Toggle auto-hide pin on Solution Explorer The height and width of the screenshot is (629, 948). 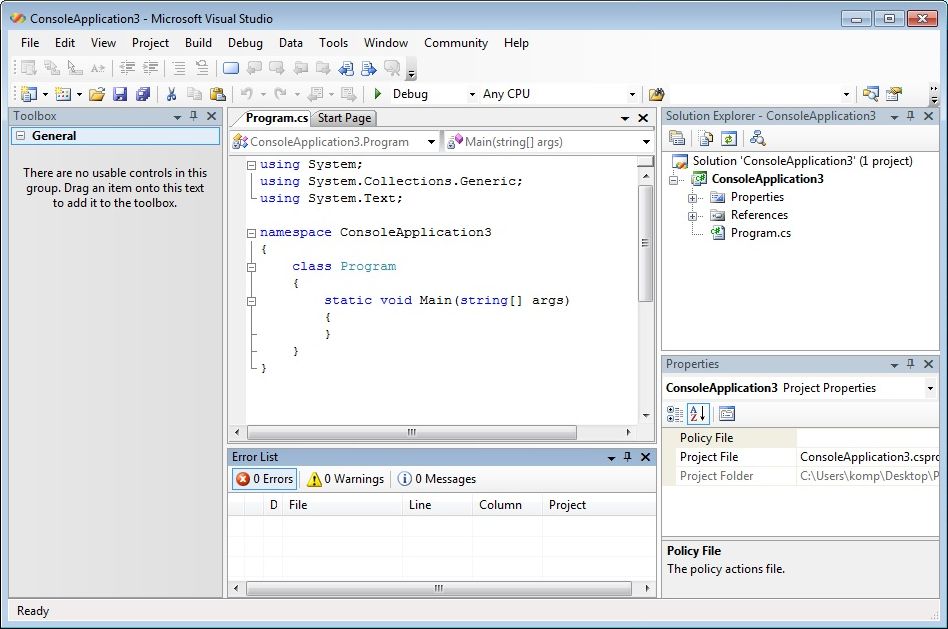(911, 116)
